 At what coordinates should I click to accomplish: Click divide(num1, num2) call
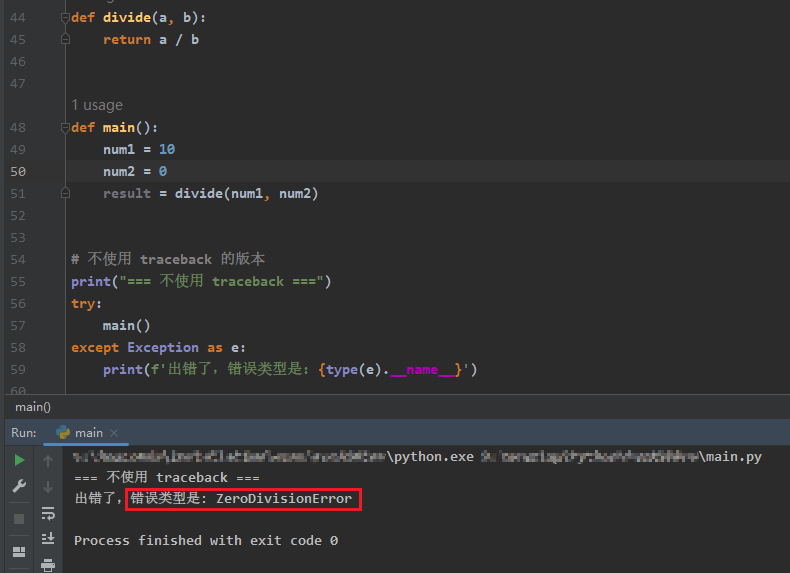[246, 194]
